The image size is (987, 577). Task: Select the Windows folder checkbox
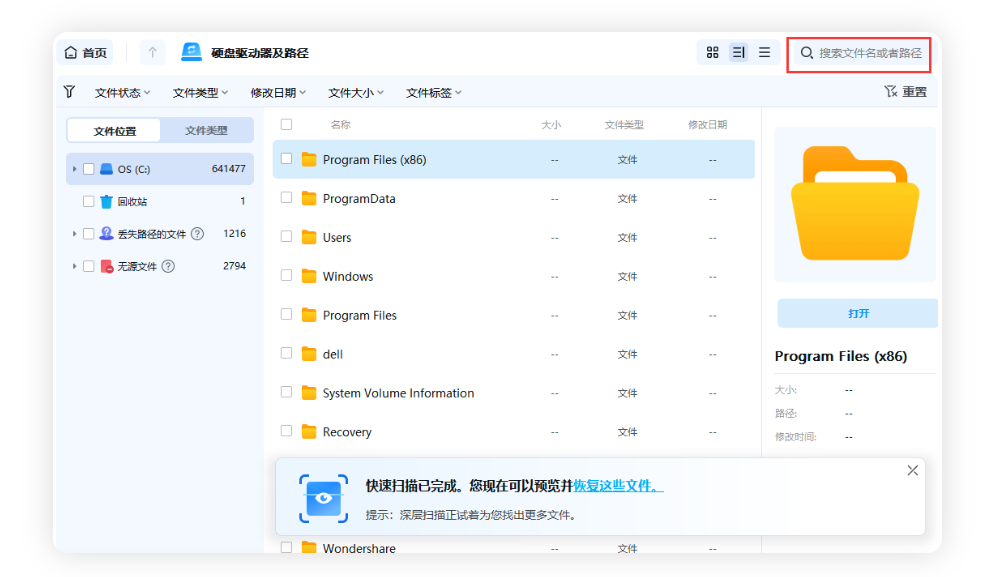286,276
